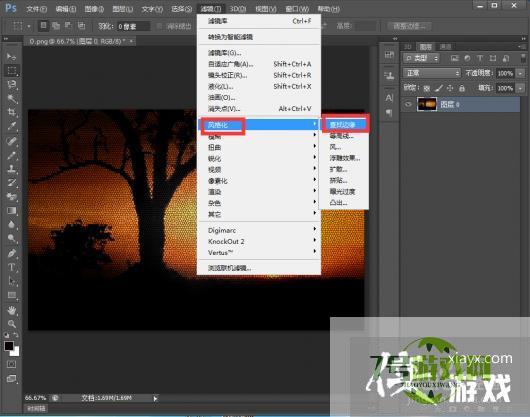Expand the 扭曲 filter submenu
Screen dimensions: 530x417
[x=259, y=147]
